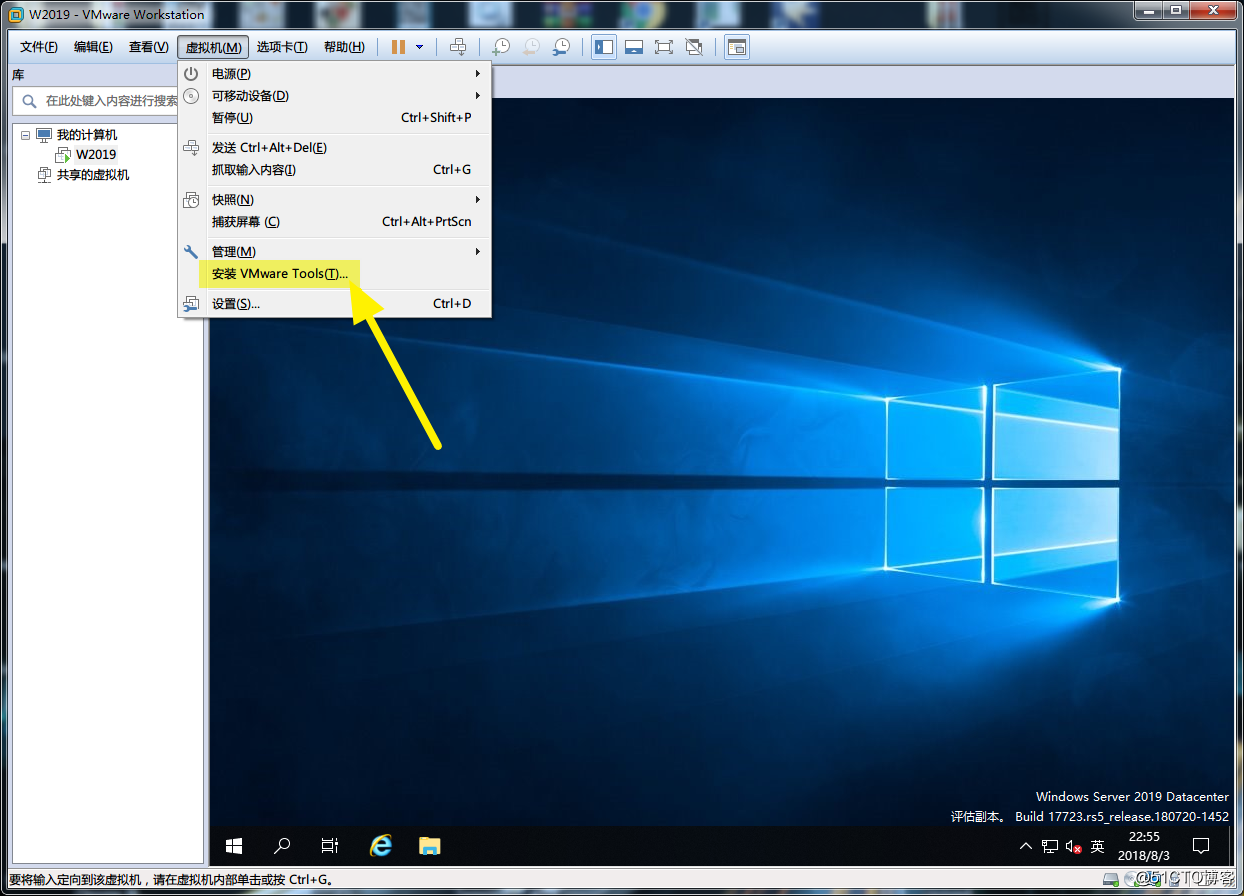The image size is (1244, 896).
Task: Select 抓取输入内容(I) menu entry
Action: (335, 170)
